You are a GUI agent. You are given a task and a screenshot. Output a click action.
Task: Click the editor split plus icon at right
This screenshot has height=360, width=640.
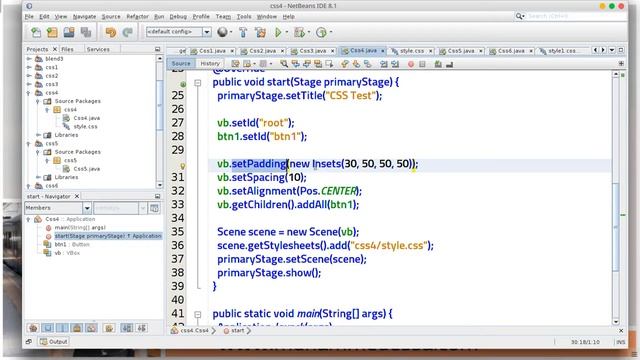coord(621,64)
